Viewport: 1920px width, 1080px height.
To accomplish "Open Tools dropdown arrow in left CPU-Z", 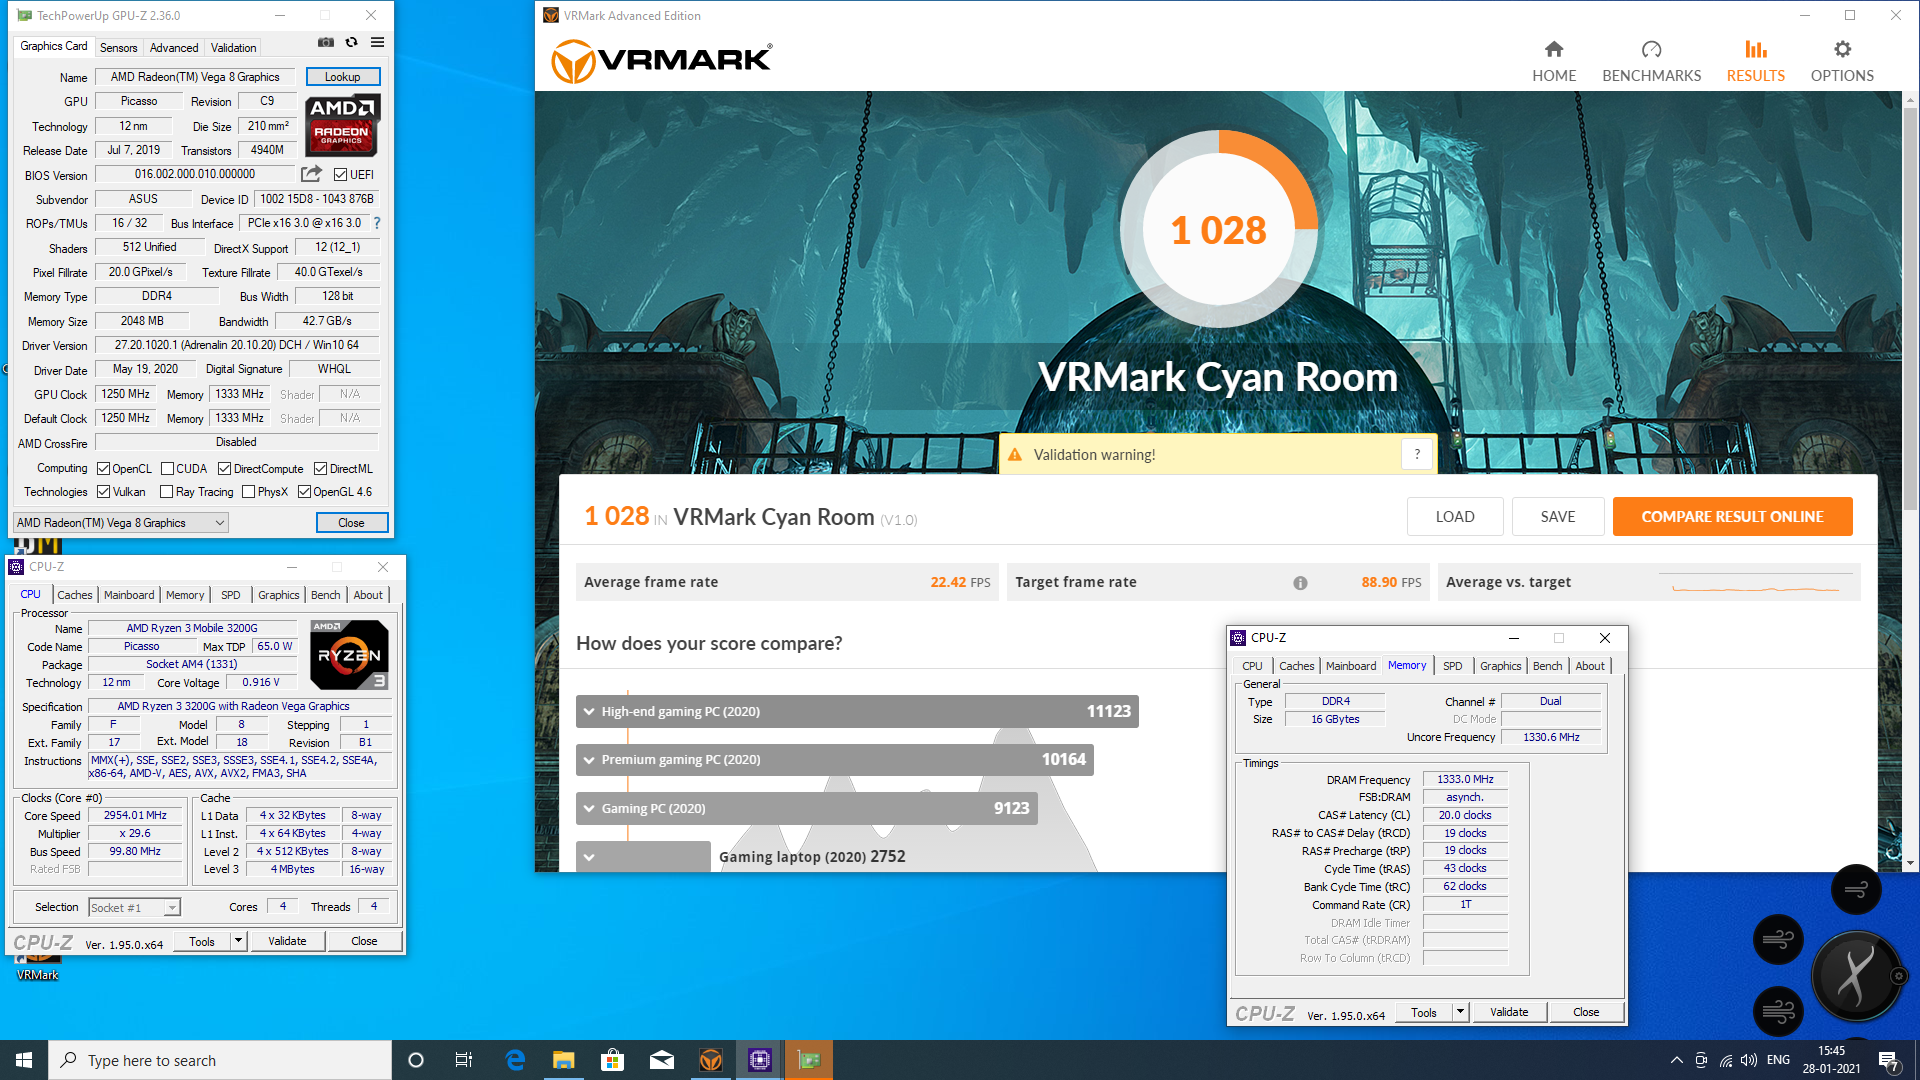I will click(x=238, y=941).
